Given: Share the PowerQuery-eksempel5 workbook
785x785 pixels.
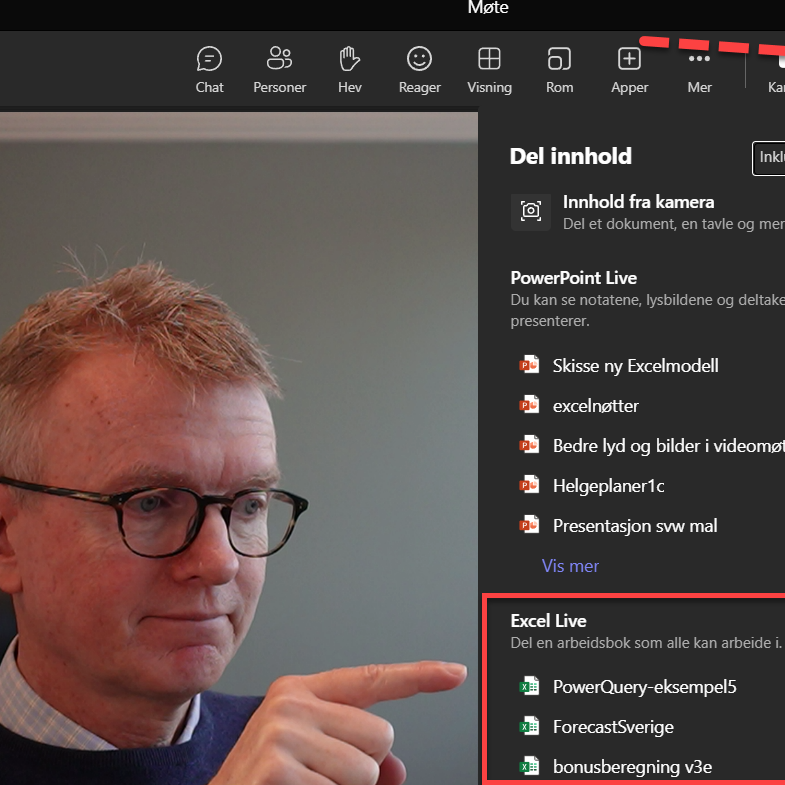Looking at the screenshot, I should 647,687.
